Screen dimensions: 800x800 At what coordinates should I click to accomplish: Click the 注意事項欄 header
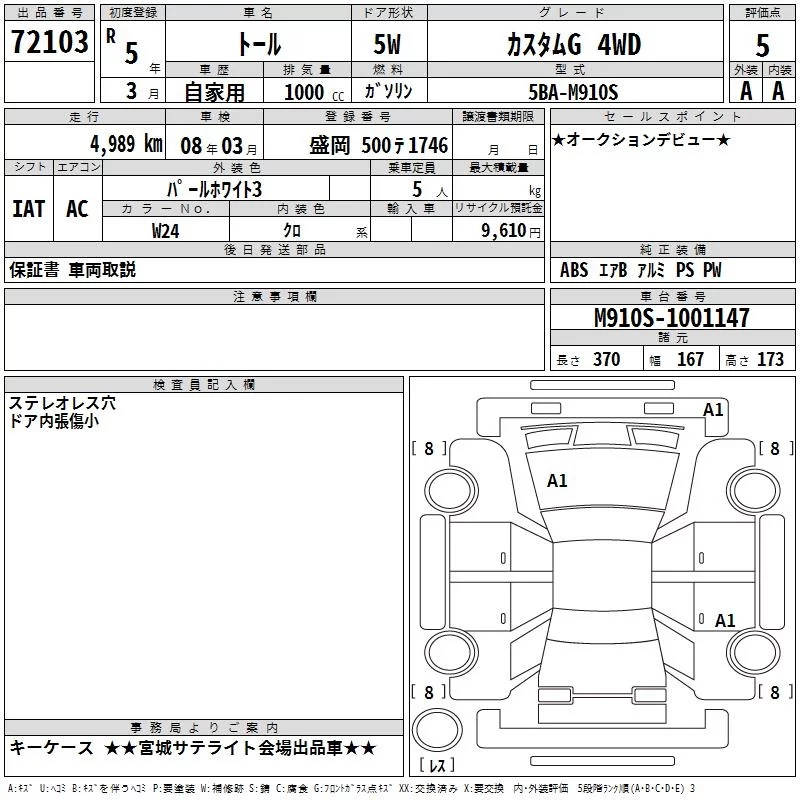pyautogui.click(x=274, y=296)
